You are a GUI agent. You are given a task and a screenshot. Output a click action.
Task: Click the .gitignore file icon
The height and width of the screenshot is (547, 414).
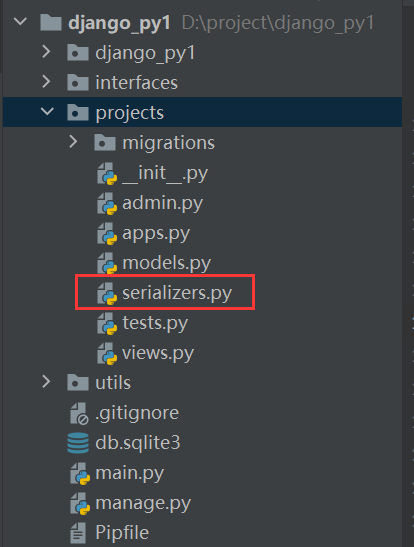[x=79, y=413]
